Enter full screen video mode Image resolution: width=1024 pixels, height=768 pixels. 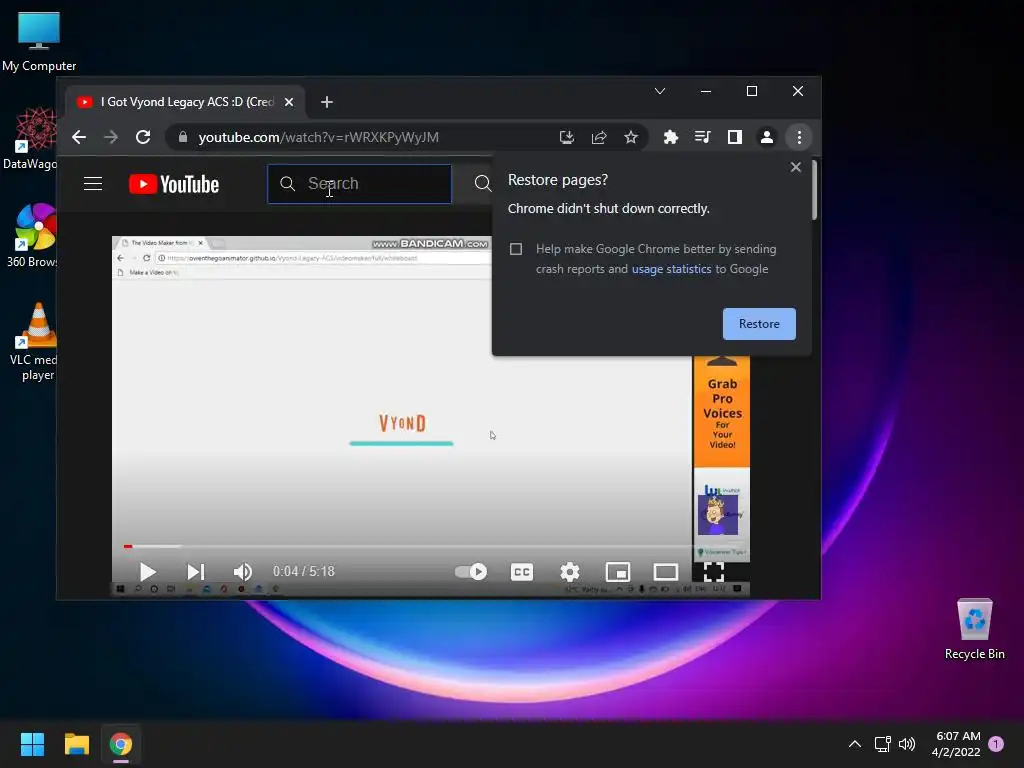714,572
